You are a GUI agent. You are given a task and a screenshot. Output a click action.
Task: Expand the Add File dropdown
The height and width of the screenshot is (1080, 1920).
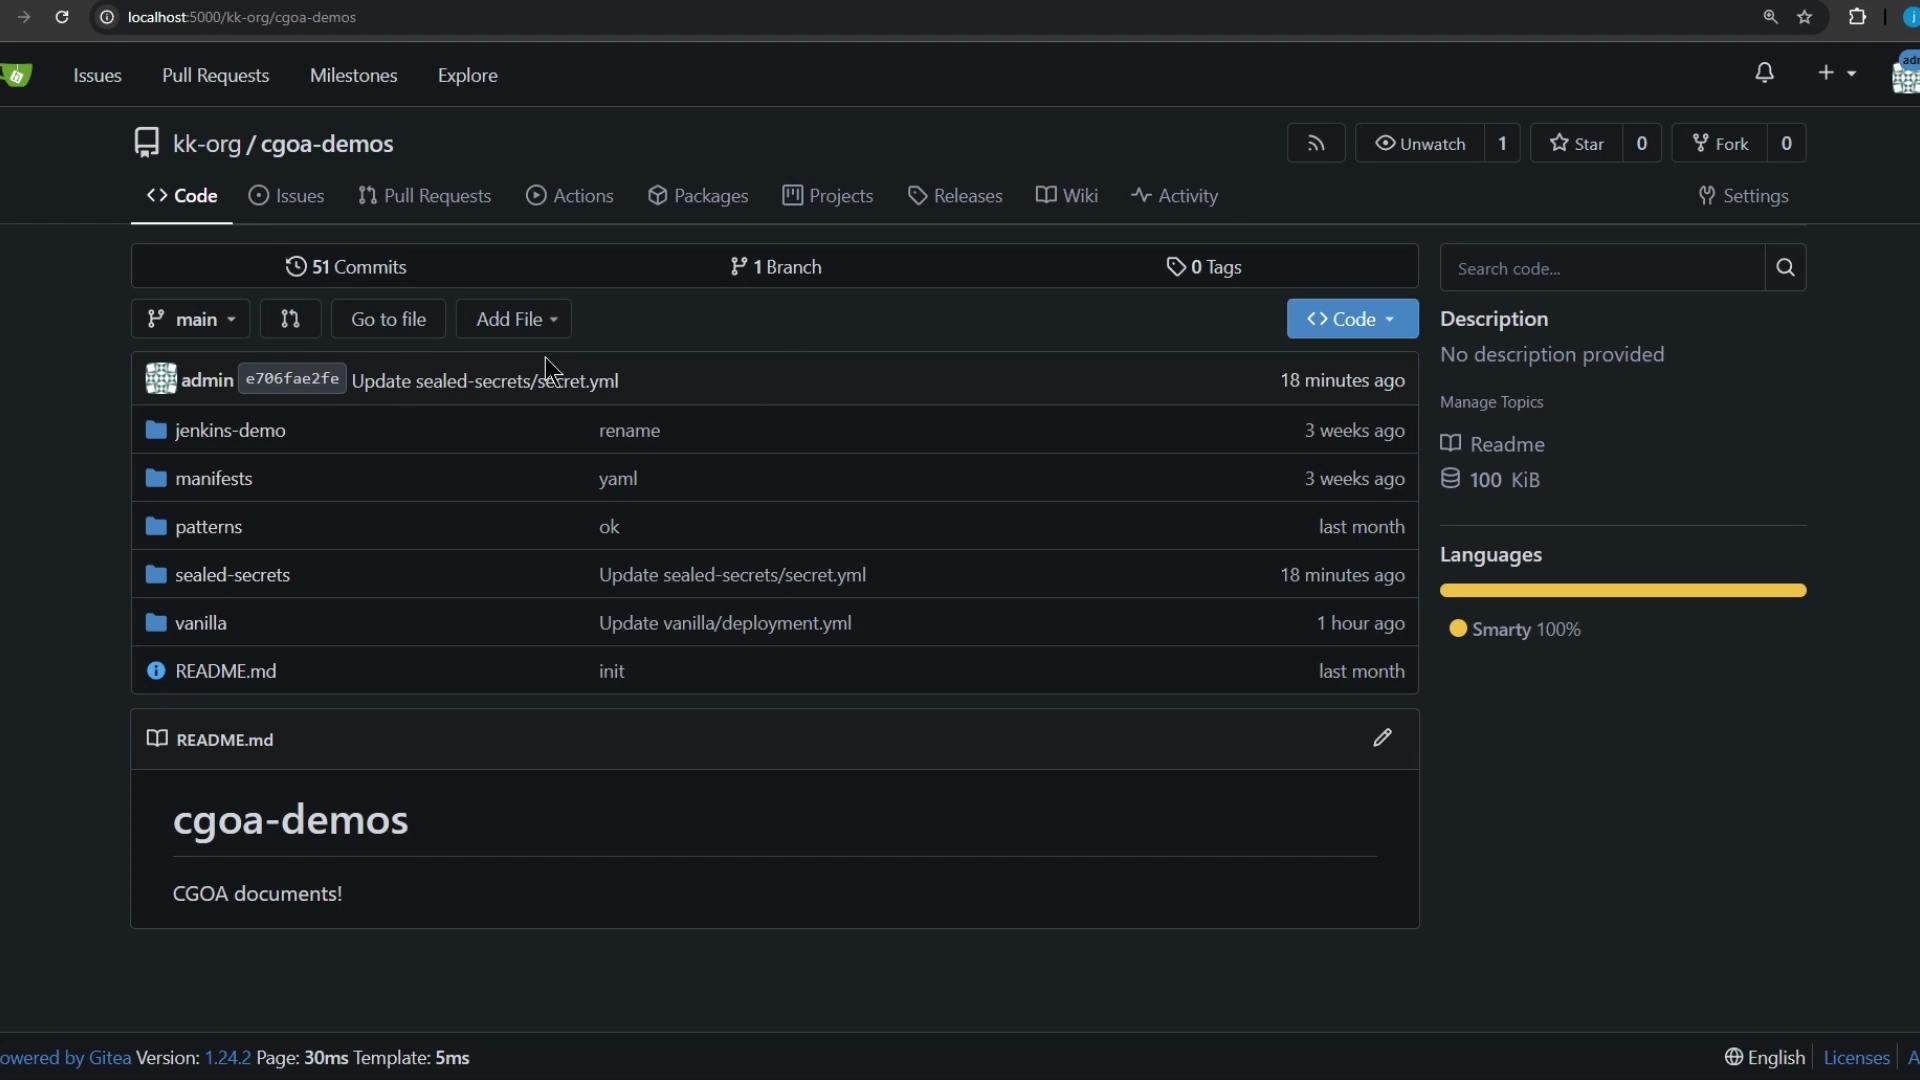tap(514, 319)
